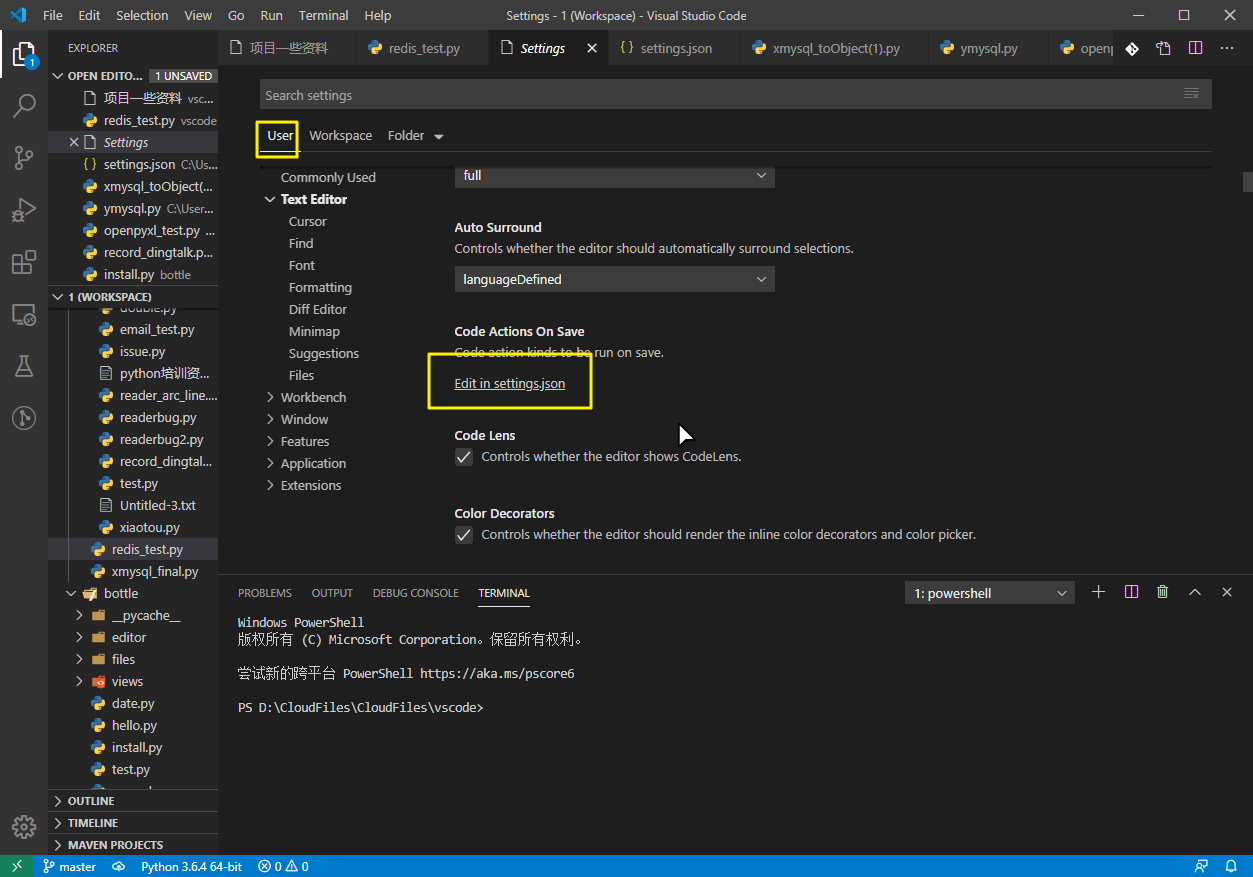Open the Selection menu

142,15
